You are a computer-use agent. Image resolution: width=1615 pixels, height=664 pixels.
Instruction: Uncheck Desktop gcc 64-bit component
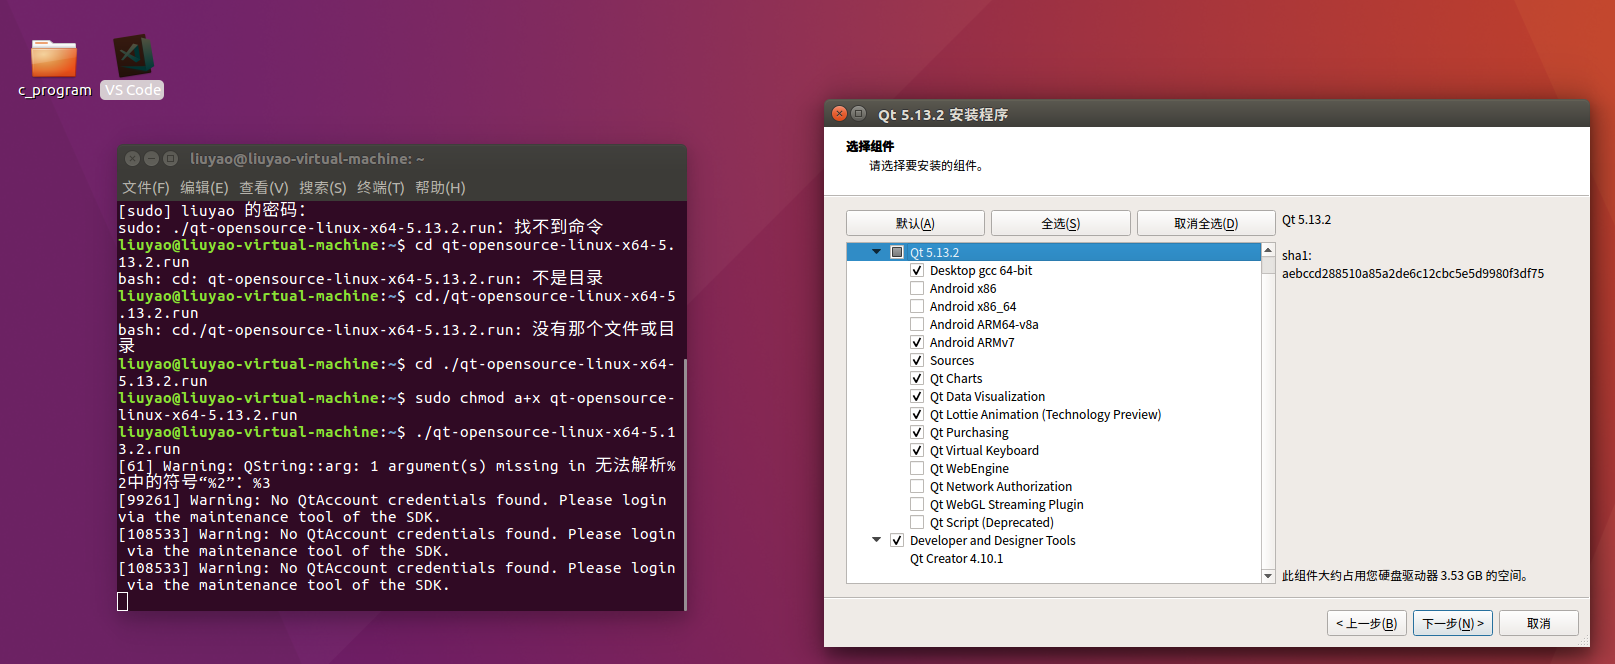[x=917, y=271]
